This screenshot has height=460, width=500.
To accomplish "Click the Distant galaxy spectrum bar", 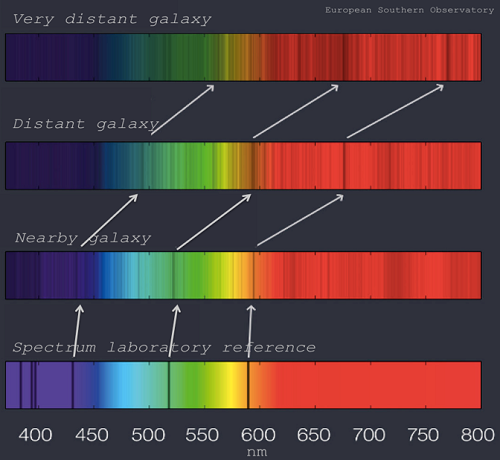I will [243, 166].
